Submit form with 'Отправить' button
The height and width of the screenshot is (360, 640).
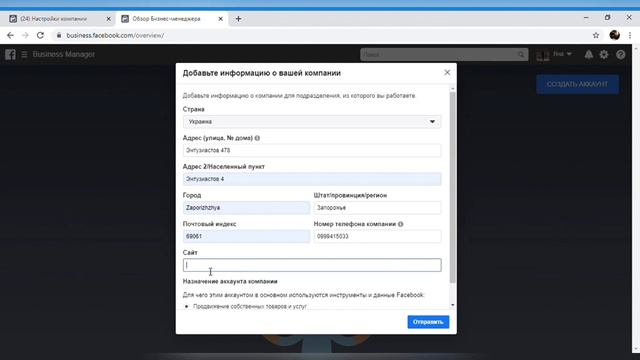click(x=428, y=322)
